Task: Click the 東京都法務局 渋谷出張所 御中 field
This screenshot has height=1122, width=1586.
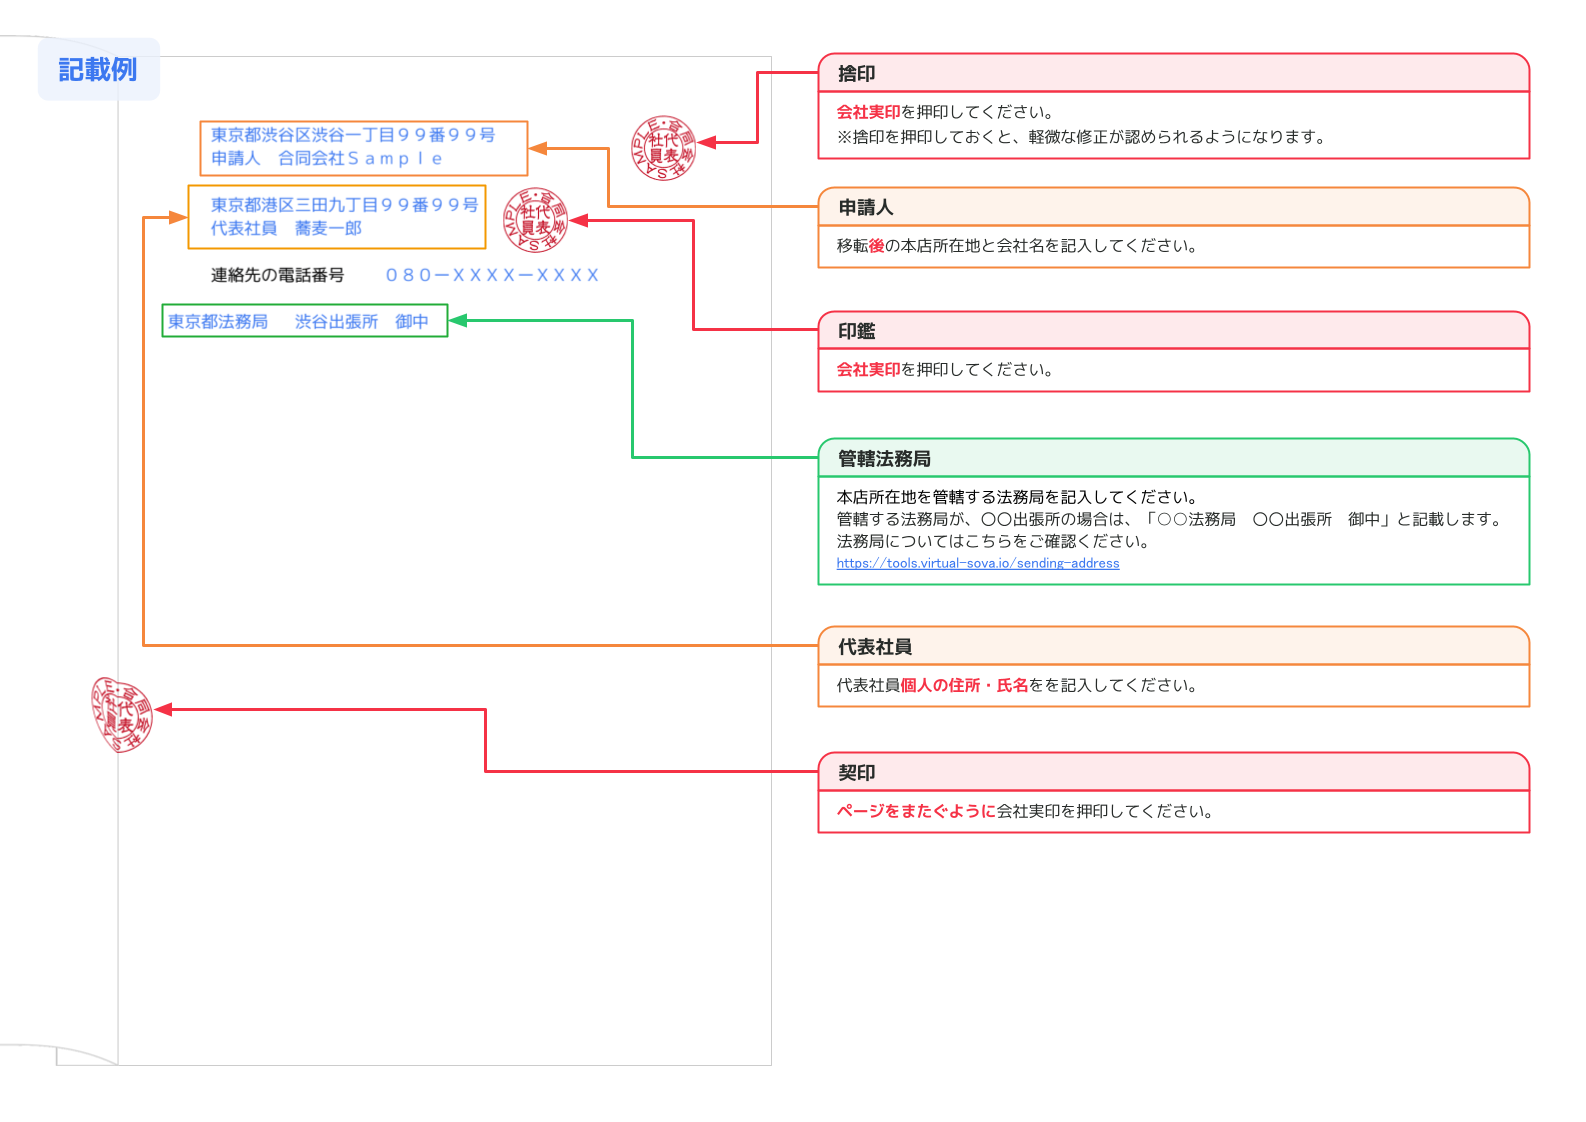Action: 305,321
